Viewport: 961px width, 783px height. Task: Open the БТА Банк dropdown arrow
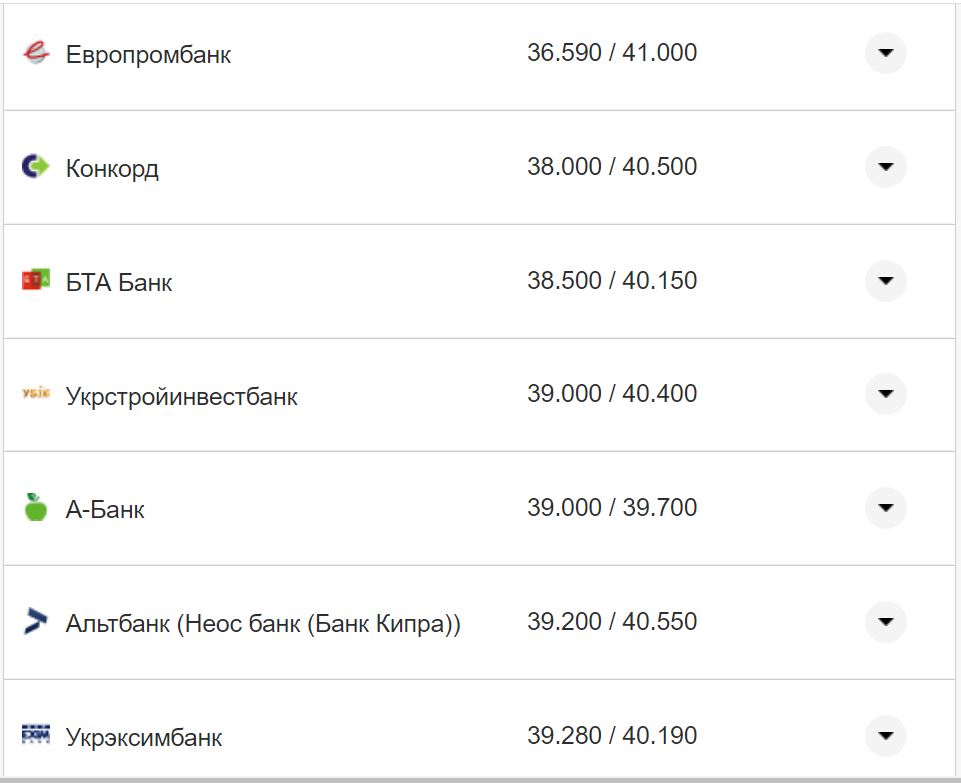(x=885, y=281)
